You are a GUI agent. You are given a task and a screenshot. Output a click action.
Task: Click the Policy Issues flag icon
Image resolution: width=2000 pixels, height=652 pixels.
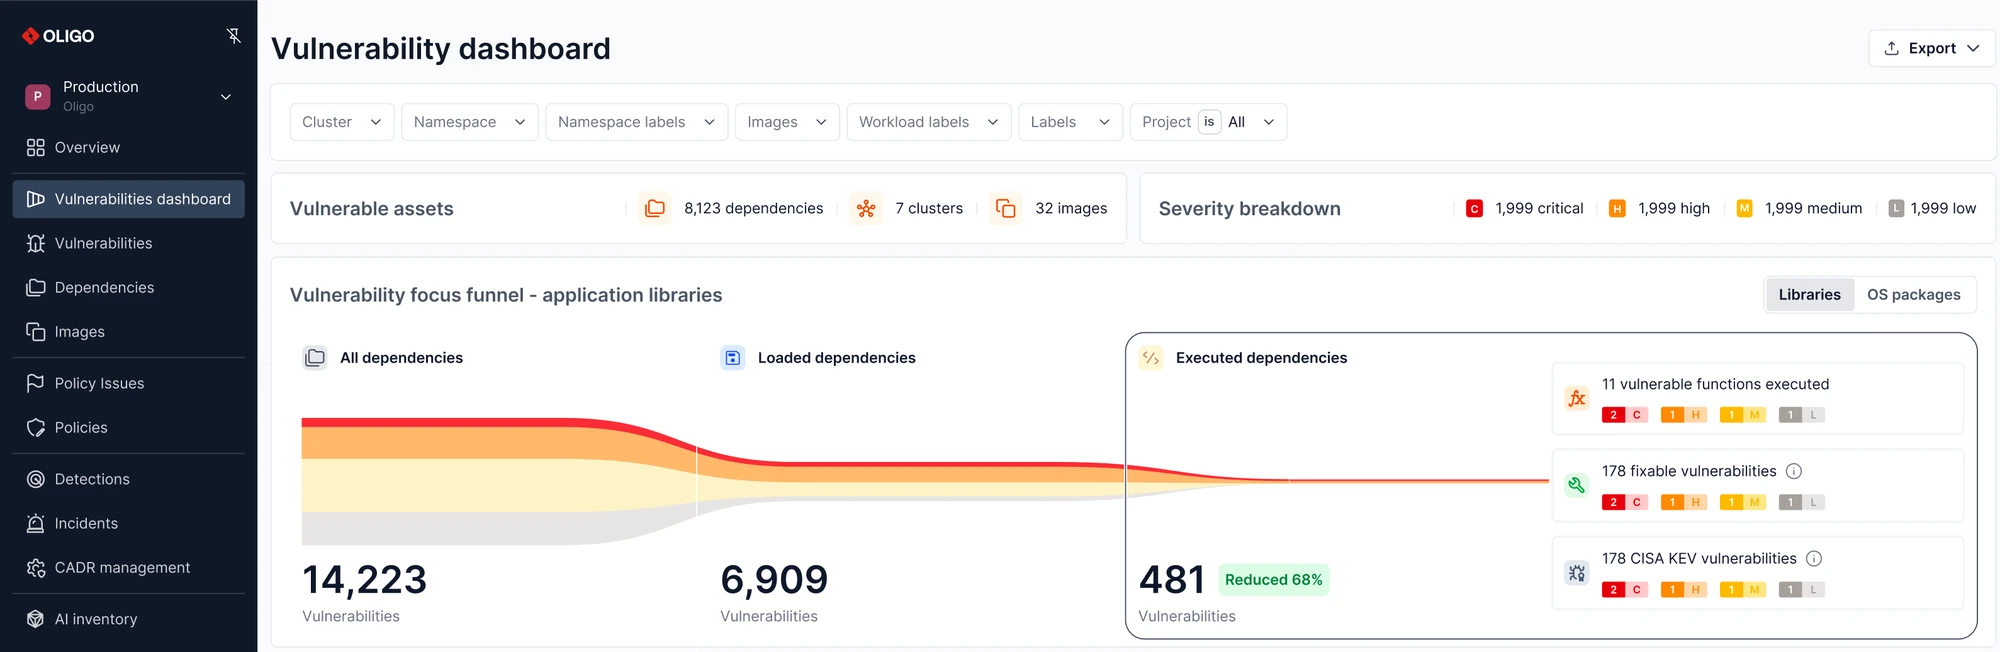coord(36,383)
